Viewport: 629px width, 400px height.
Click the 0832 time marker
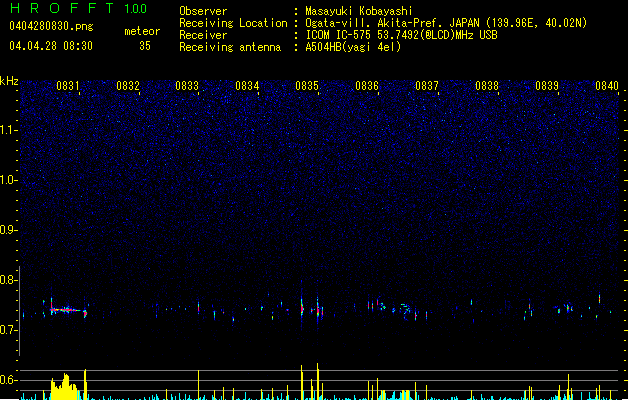[128, 86]
